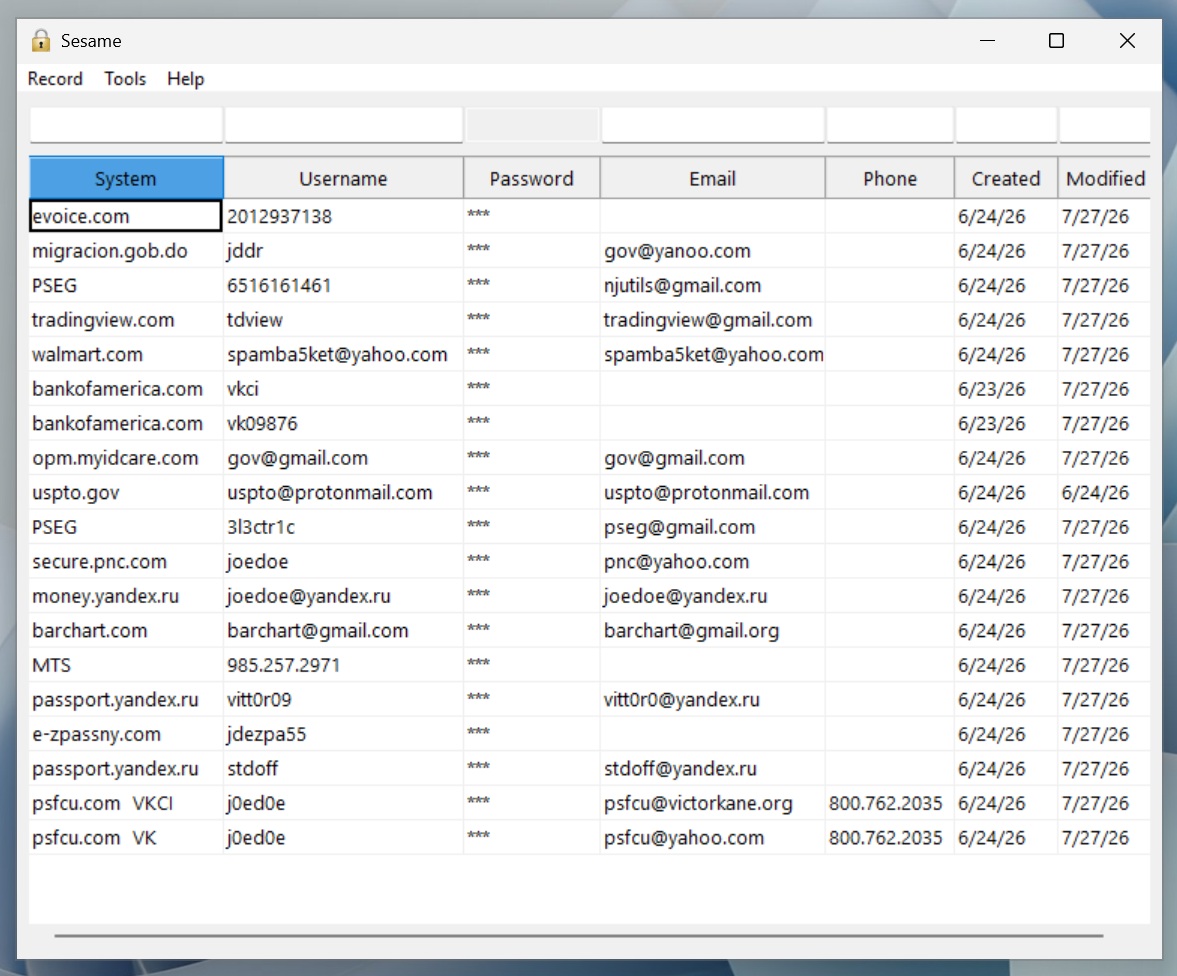Focus the Modified filter field

[x=1105, y=125]
